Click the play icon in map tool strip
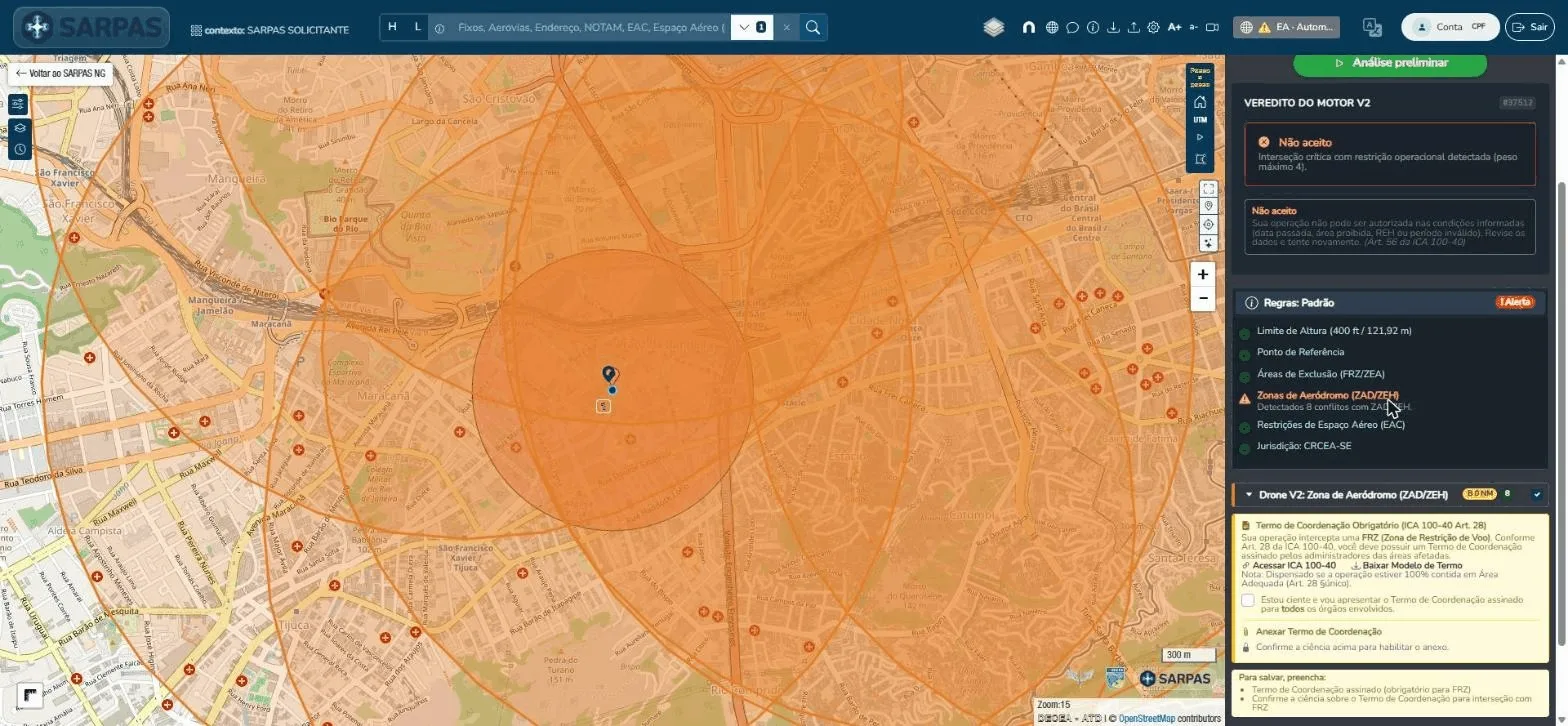Screen dimensions: 1568x726 [1200, 138]
